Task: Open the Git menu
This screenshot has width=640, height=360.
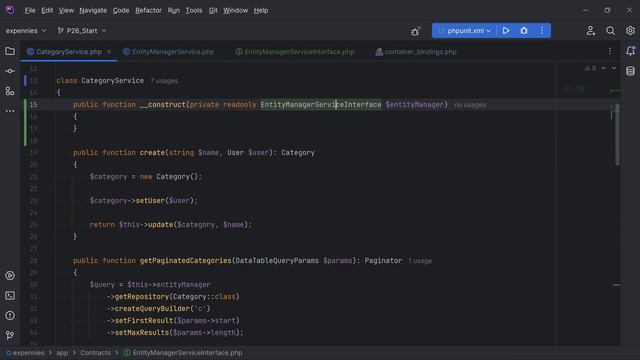Action: coord(213,10)
